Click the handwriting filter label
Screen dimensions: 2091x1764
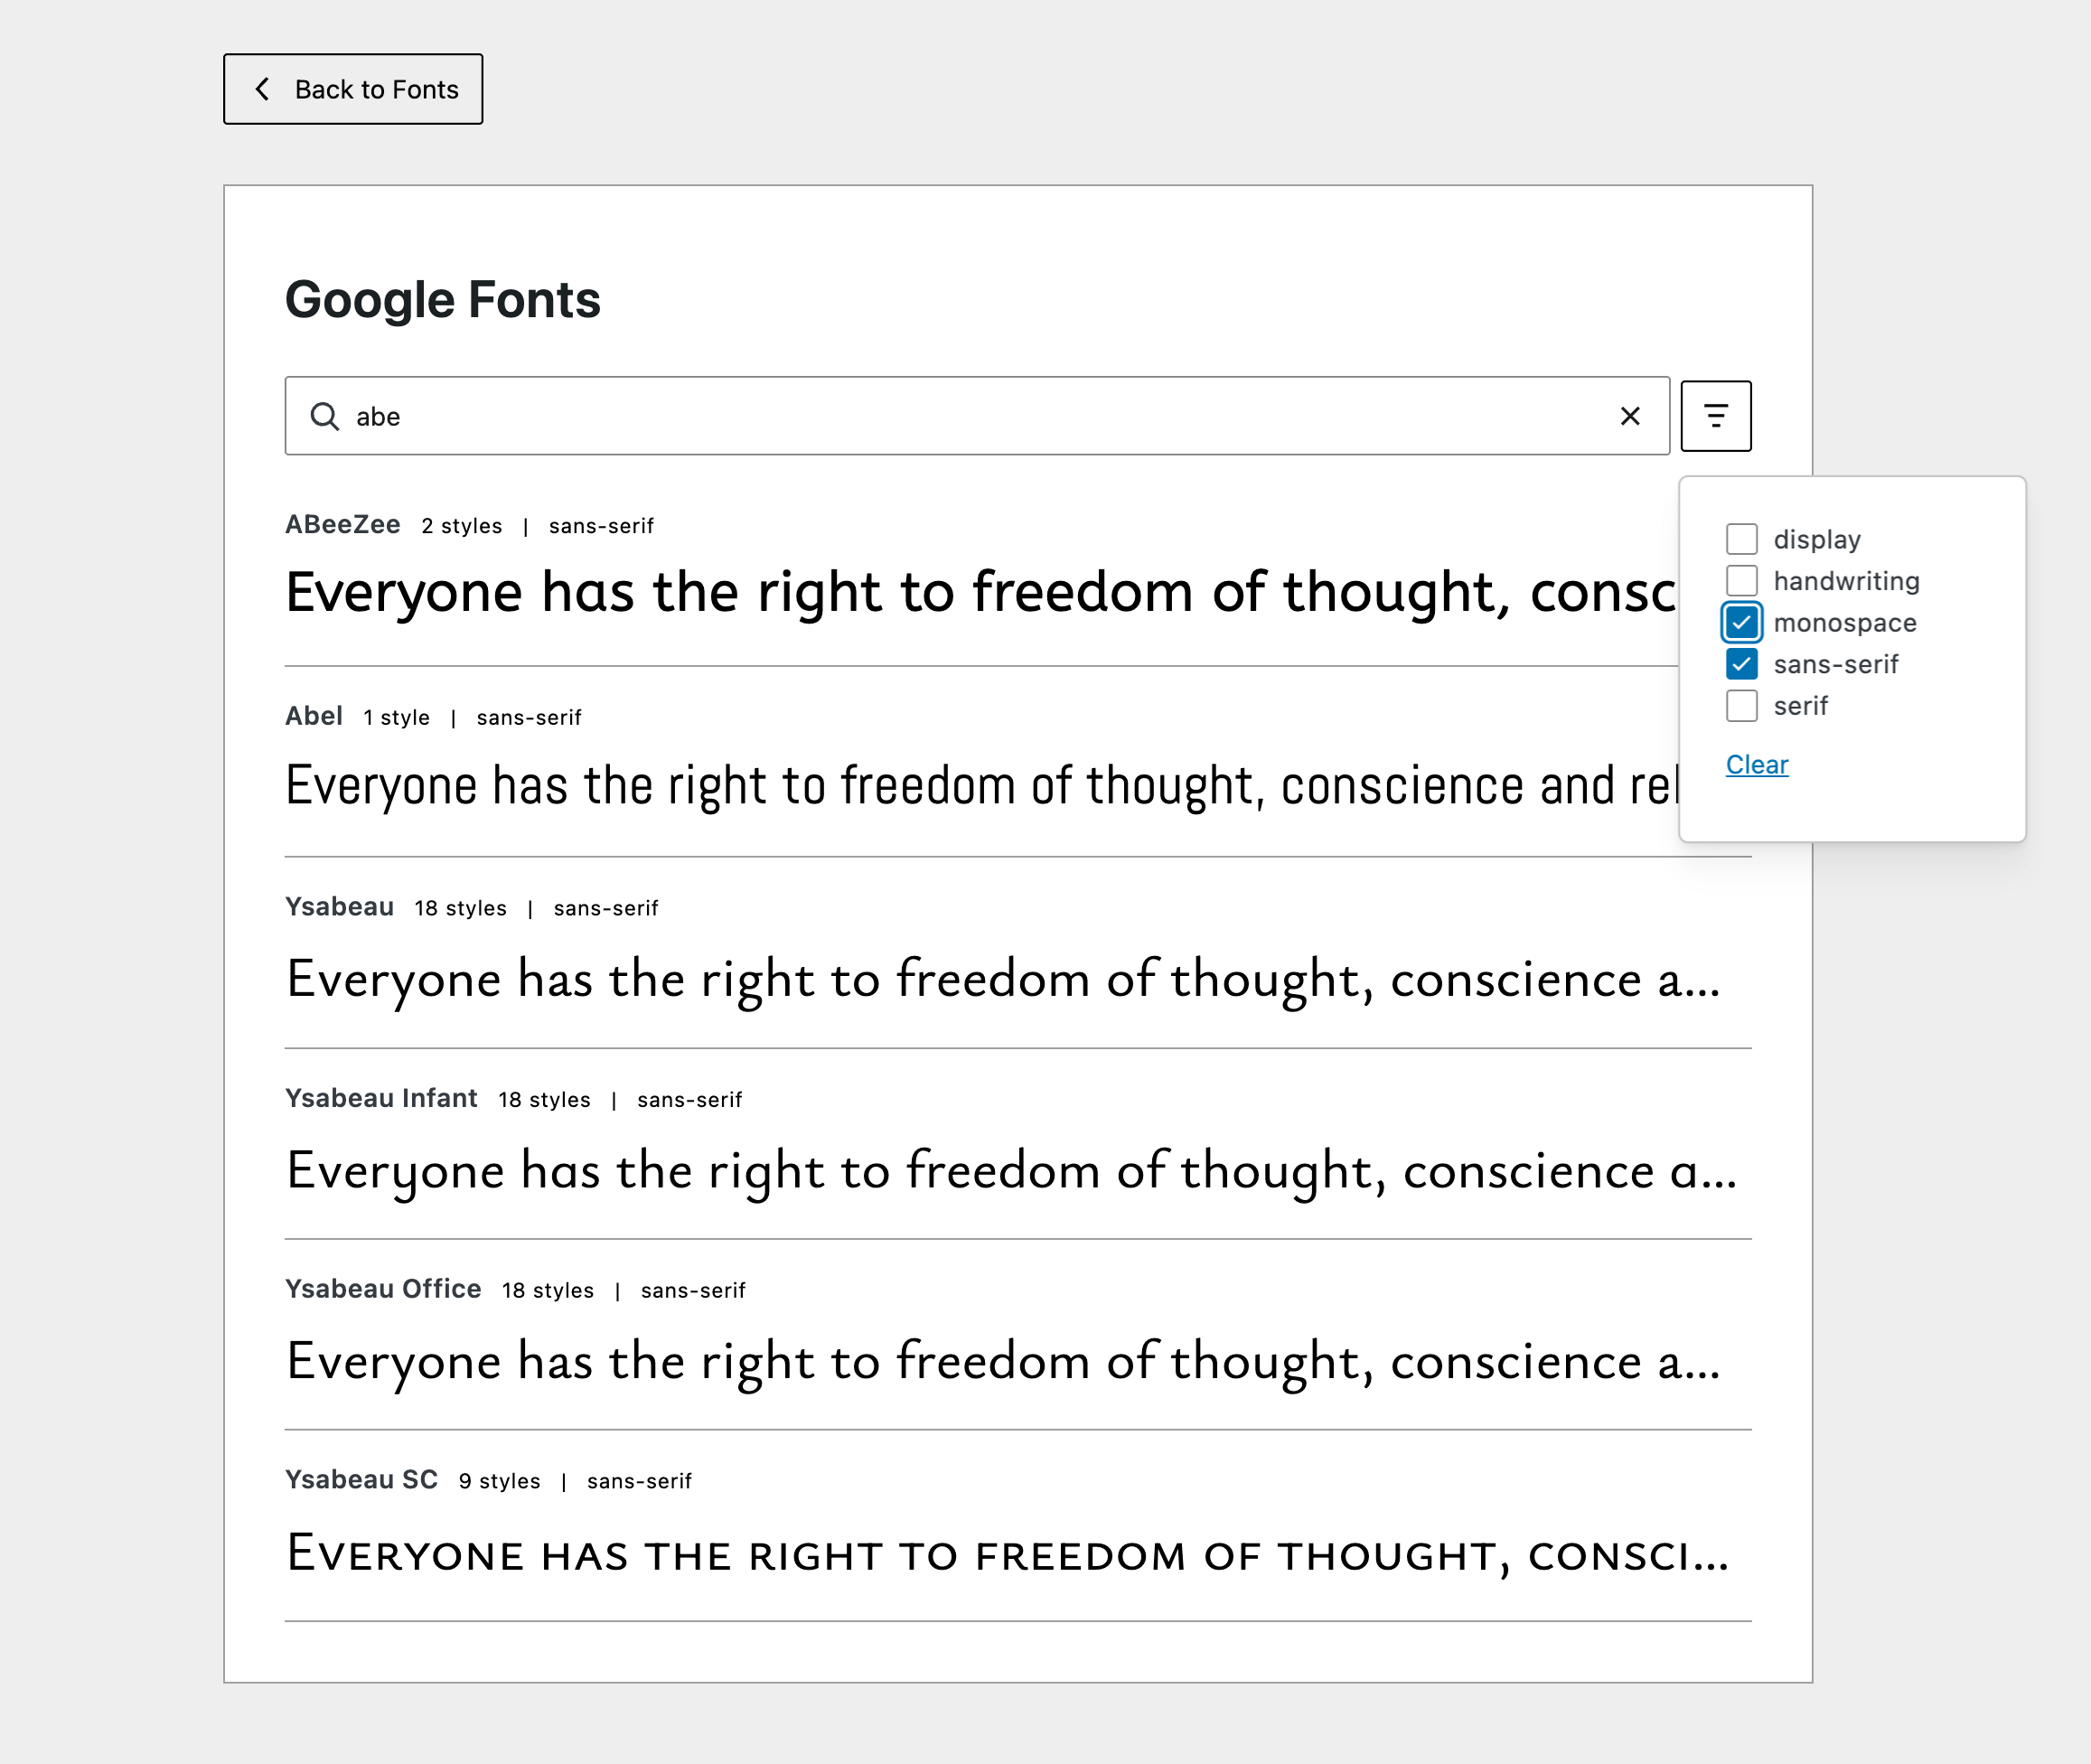1847,581
